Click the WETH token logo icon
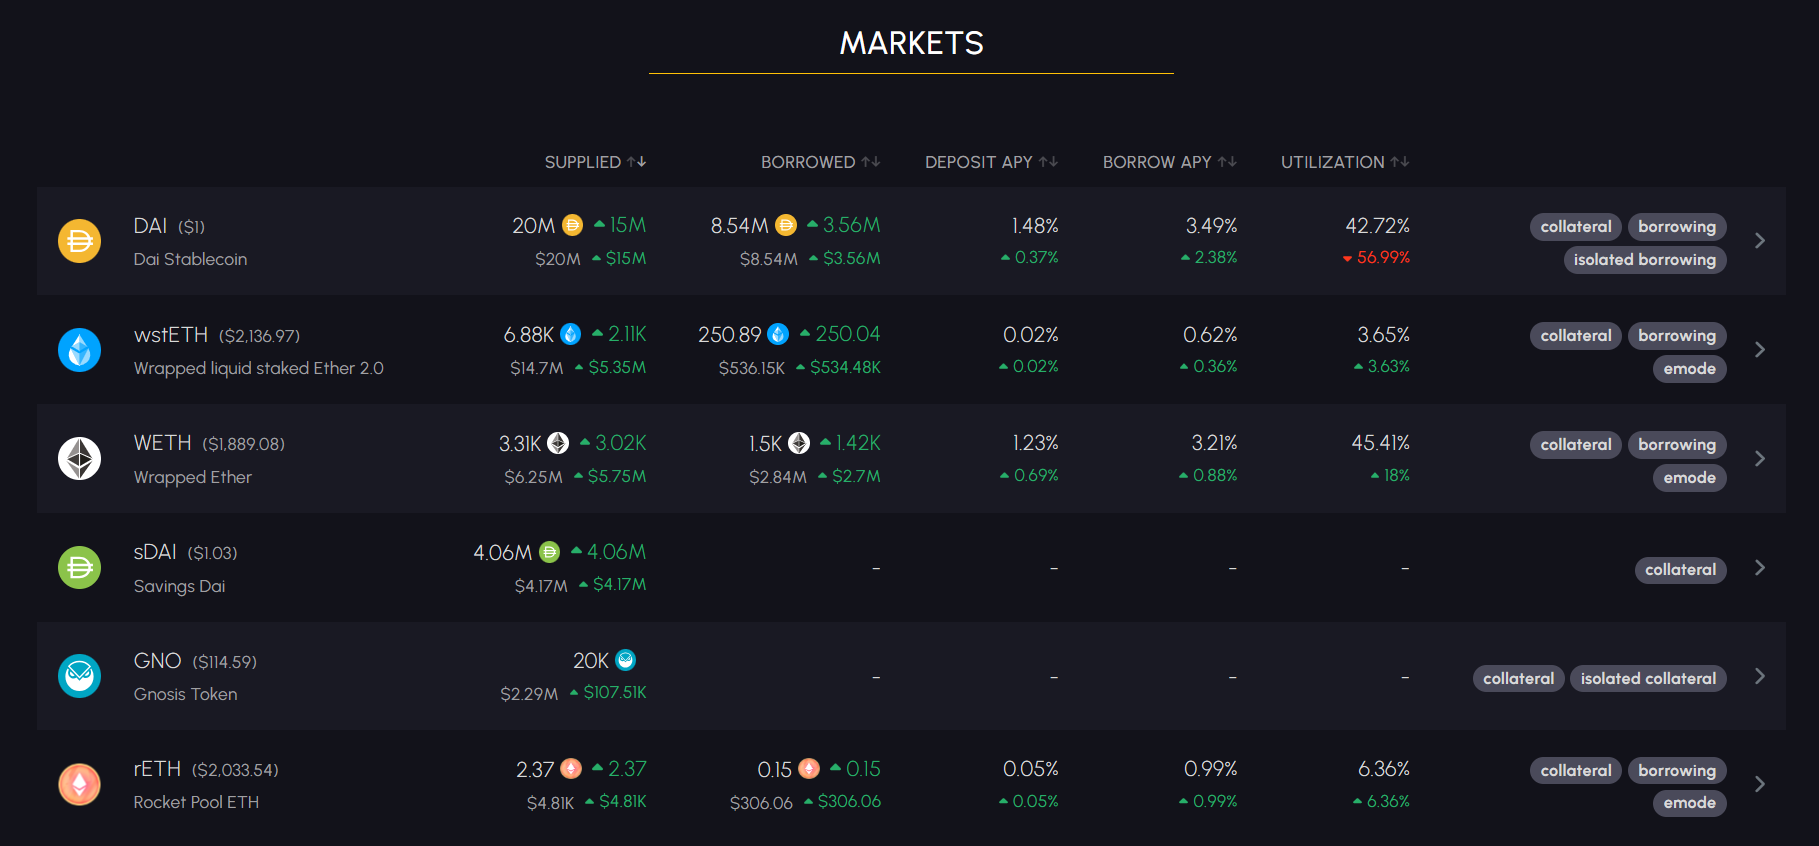This screenshot has height=846, width=1819. pos(80,459)
